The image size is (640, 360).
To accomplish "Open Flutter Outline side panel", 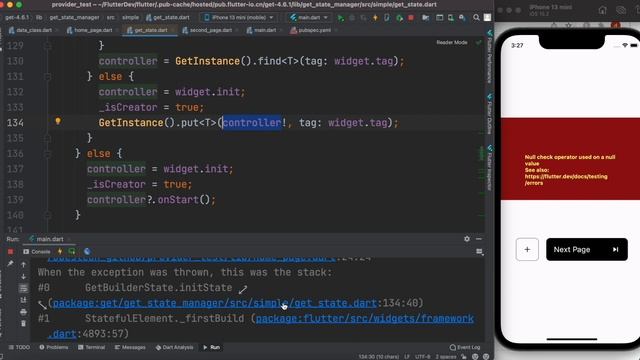I will point(489,114).
